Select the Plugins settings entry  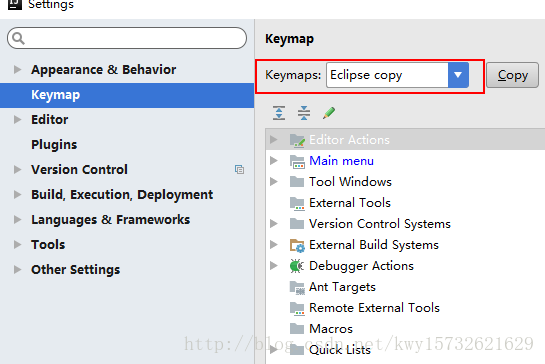(x=54, y=145)
